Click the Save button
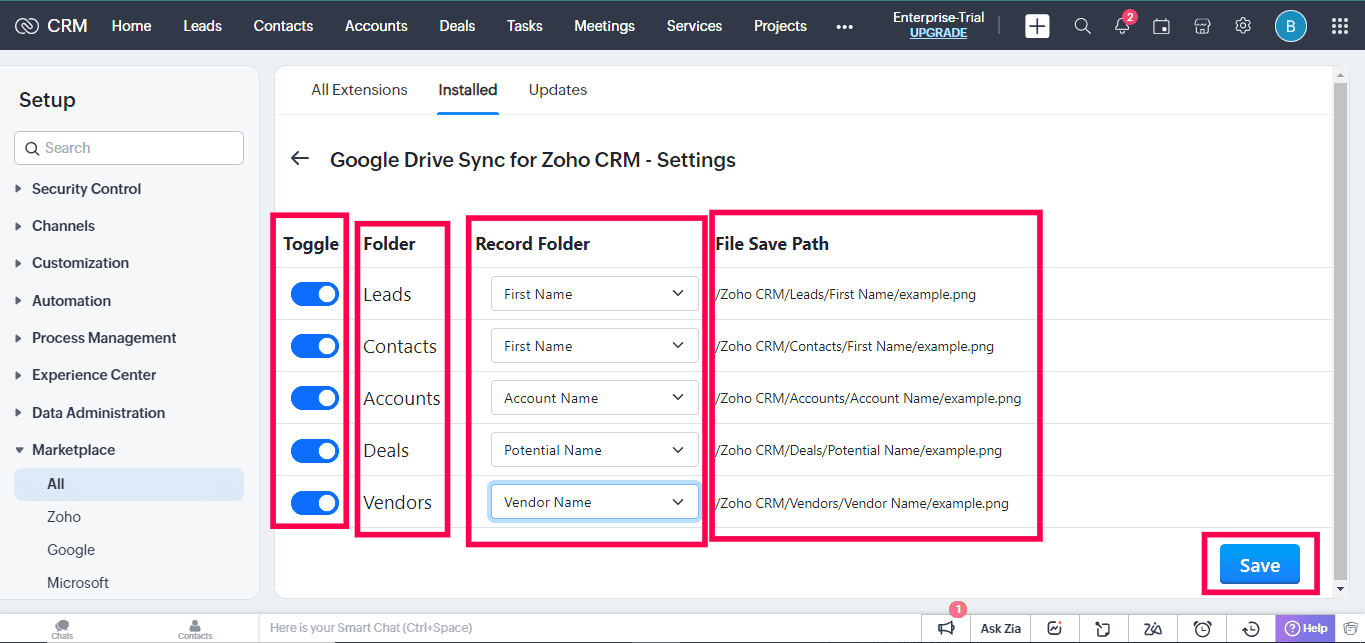Image resolution: width=1365 pixels, height=643 pixels. pos(1259,565)
